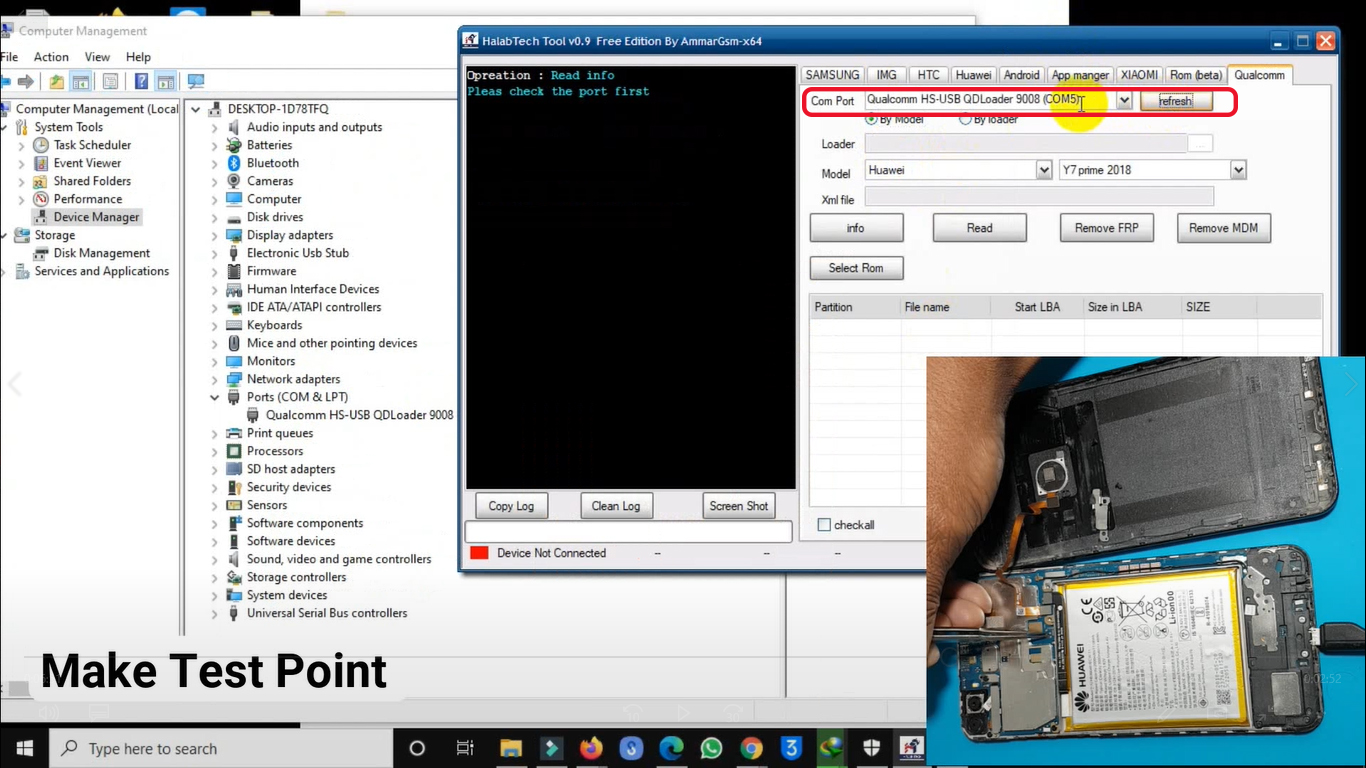
Task: Switch to the SAMSUNG tab
Action: pos(832,75)
